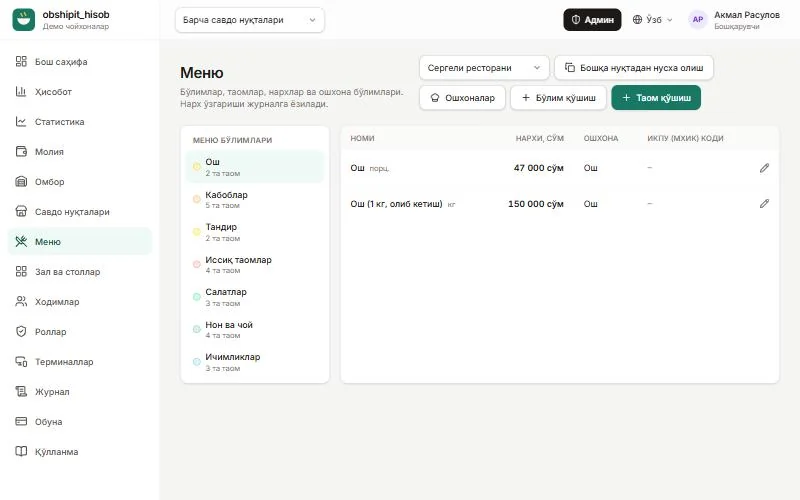Click the globe language icon

(637, 20)
